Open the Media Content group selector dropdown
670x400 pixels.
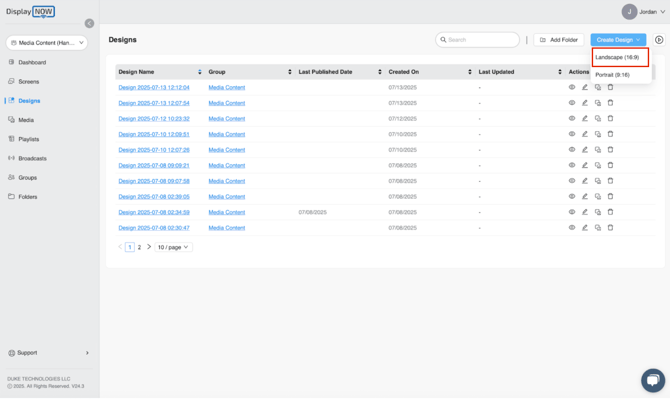[x=47, y=43]
